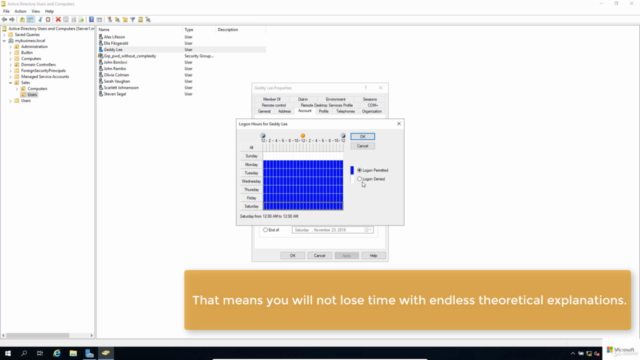Click OK in Logon Hours dialog
The height and width of the screenshot is (360, 640).
tap(362, 136)
